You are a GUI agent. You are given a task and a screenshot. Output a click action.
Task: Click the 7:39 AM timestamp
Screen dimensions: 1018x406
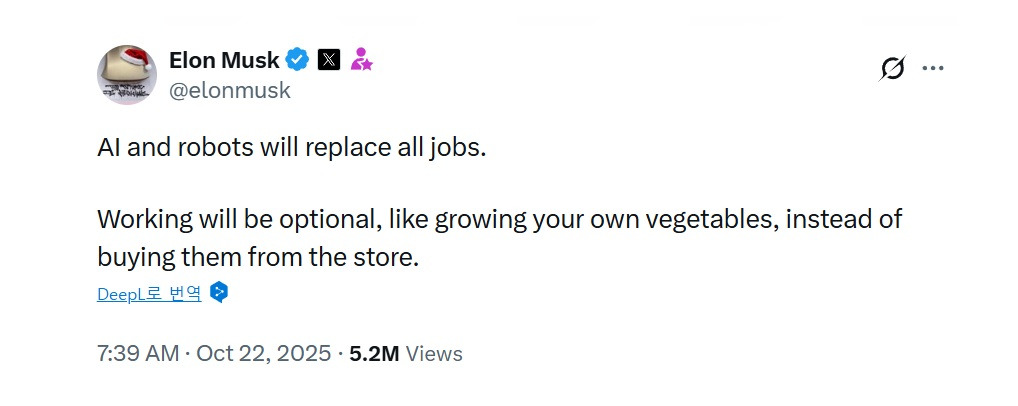click(138, 353)
